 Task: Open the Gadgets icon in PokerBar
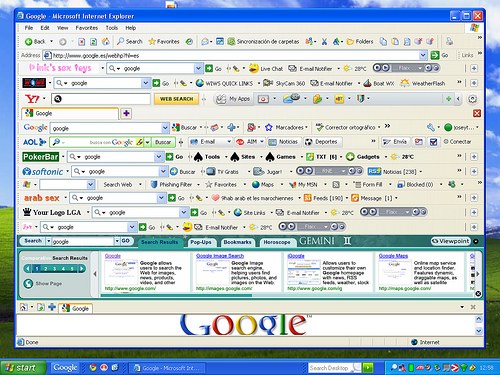[350, 157]
